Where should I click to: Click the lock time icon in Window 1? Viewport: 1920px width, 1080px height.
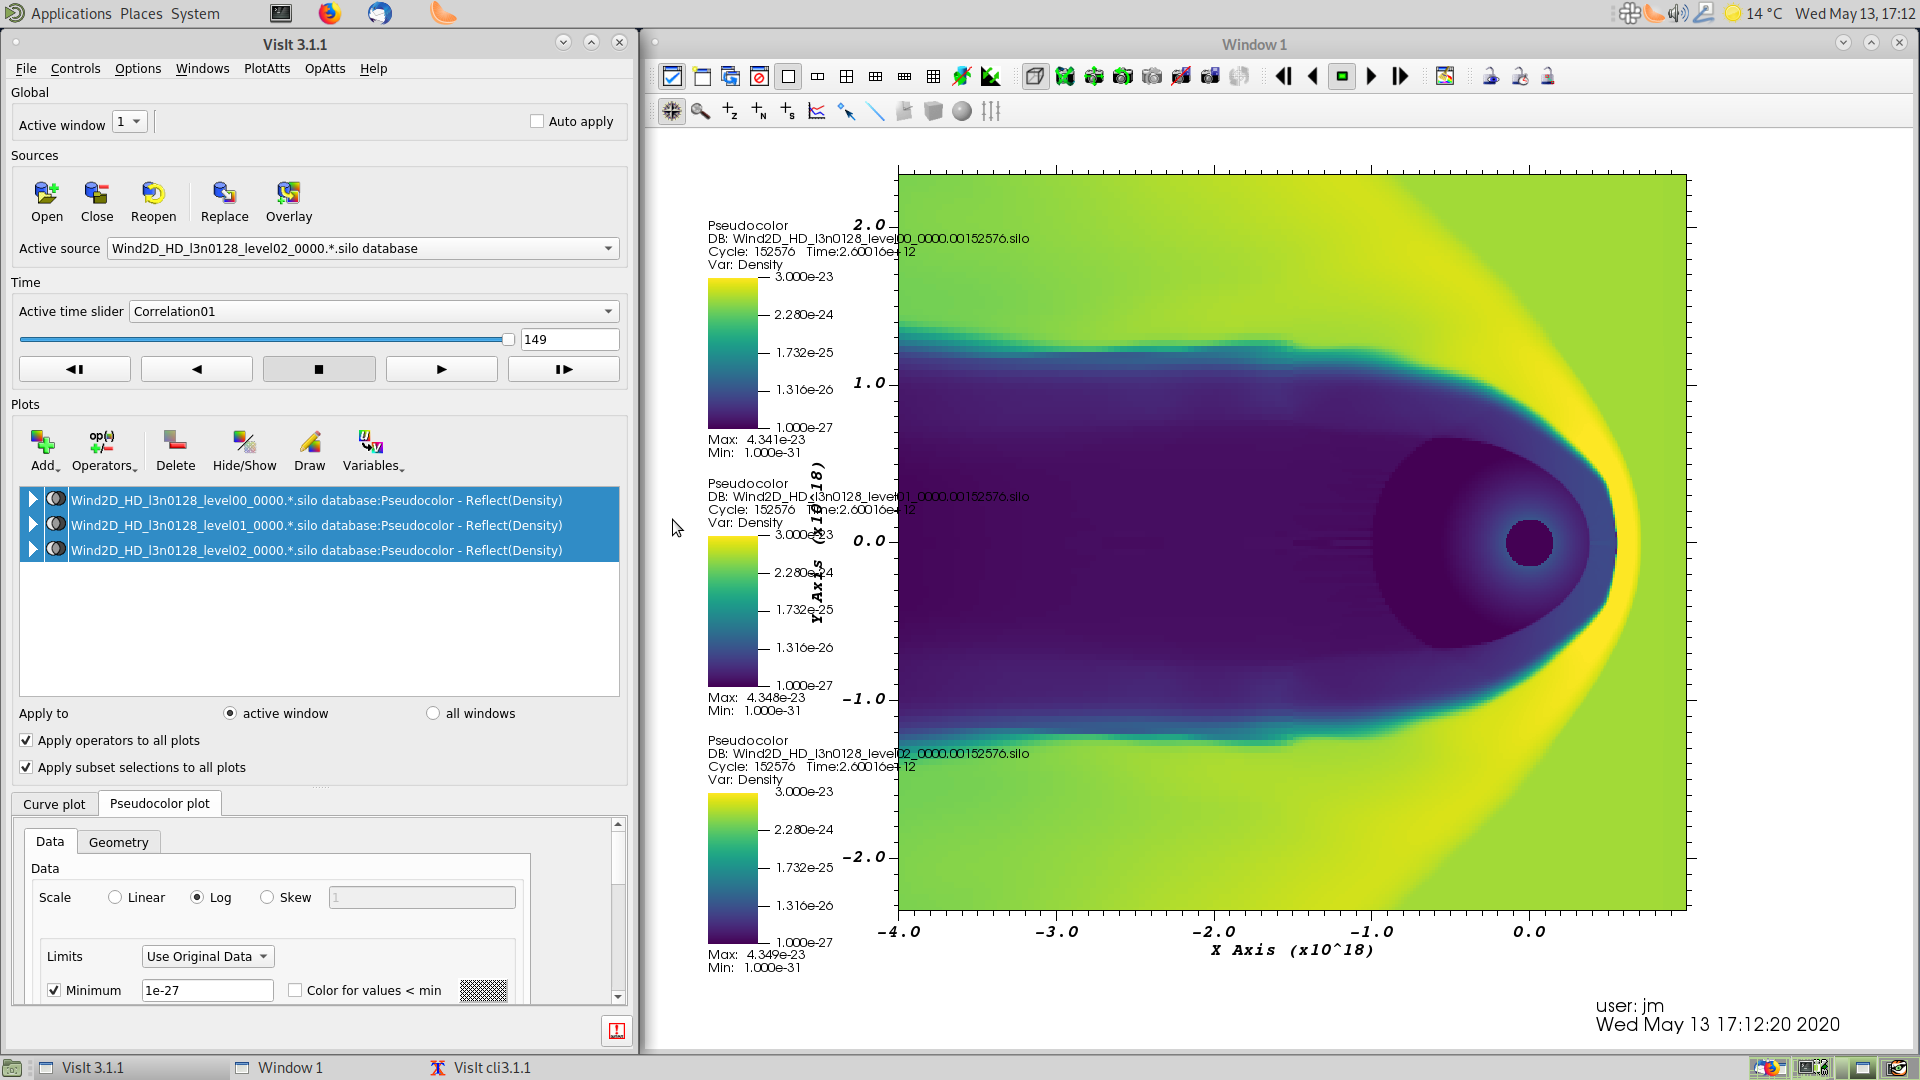1520,76
